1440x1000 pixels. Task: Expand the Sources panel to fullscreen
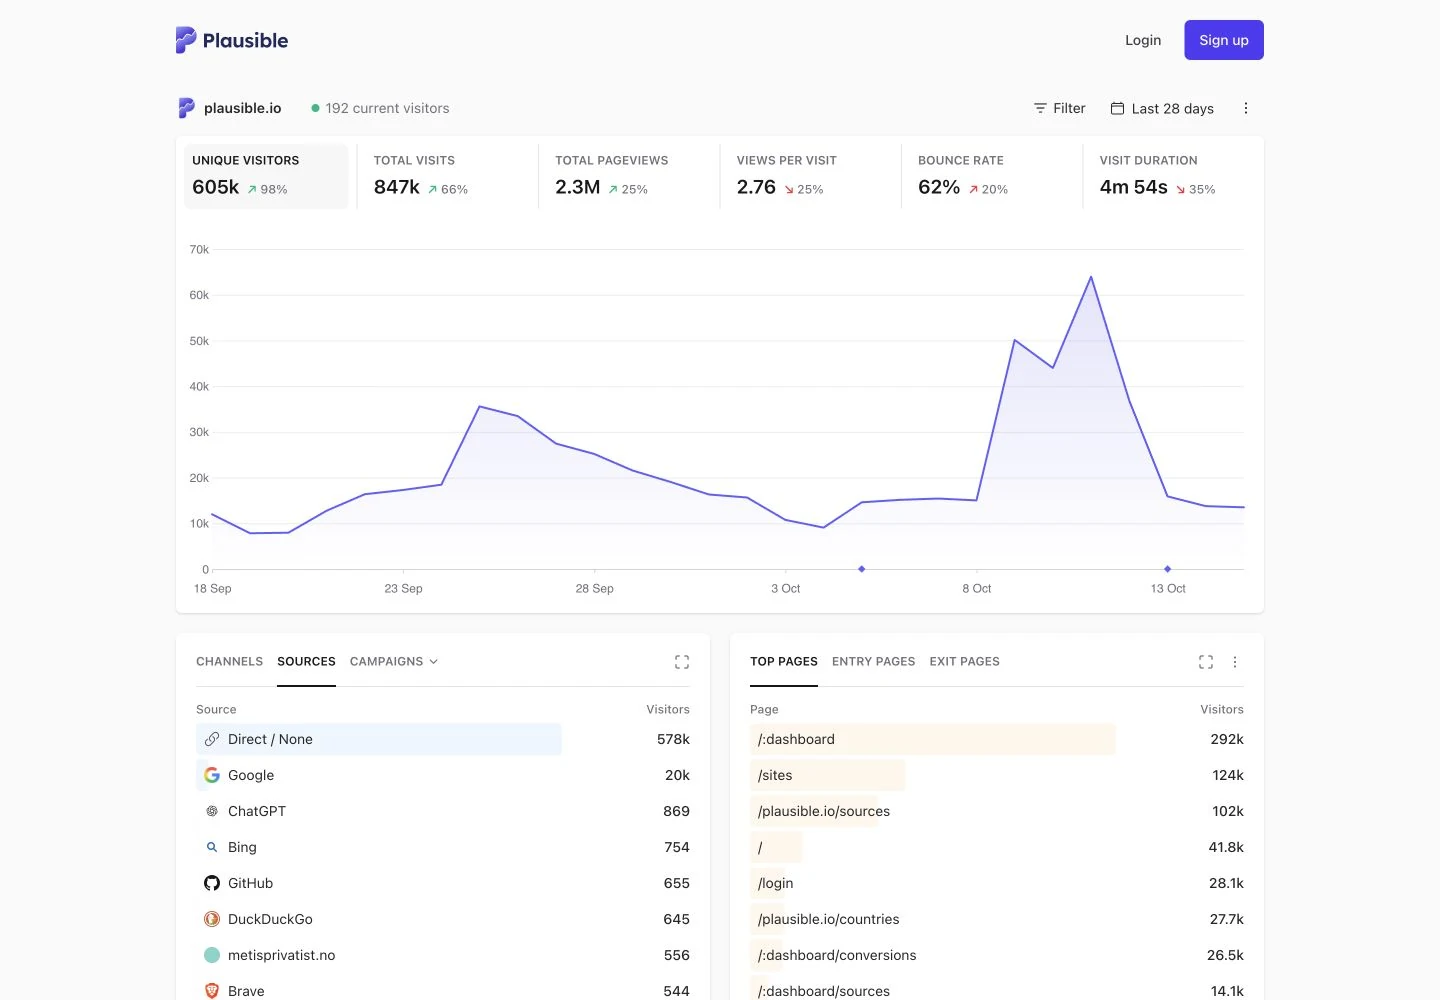point(682,662)
